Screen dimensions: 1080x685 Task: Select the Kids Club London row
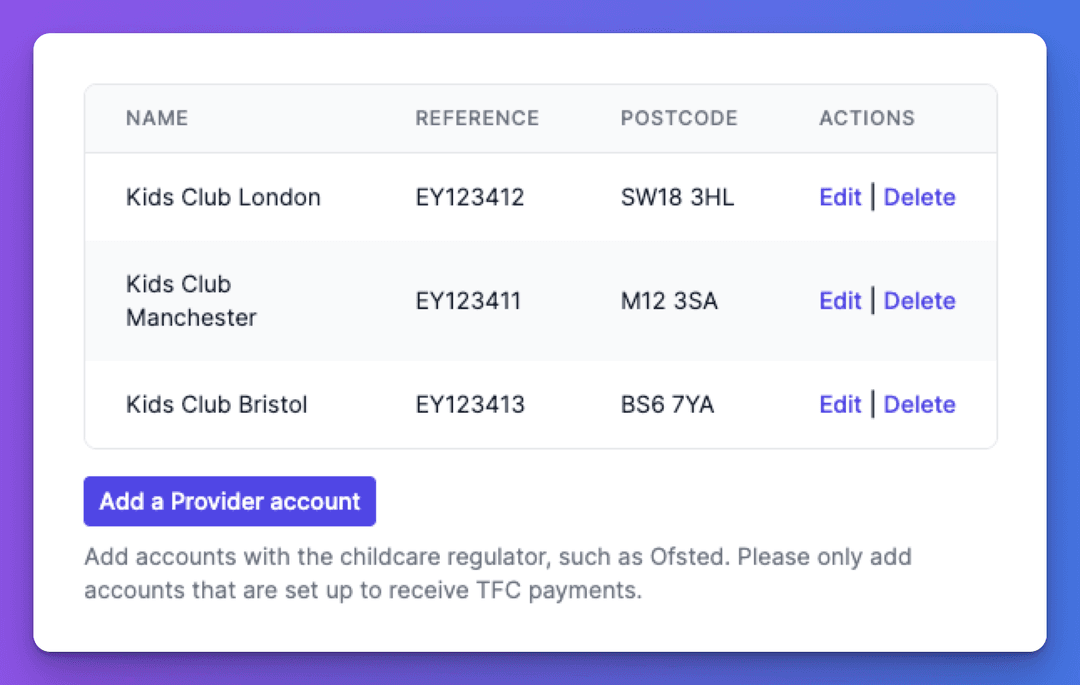tap(540, 197)
